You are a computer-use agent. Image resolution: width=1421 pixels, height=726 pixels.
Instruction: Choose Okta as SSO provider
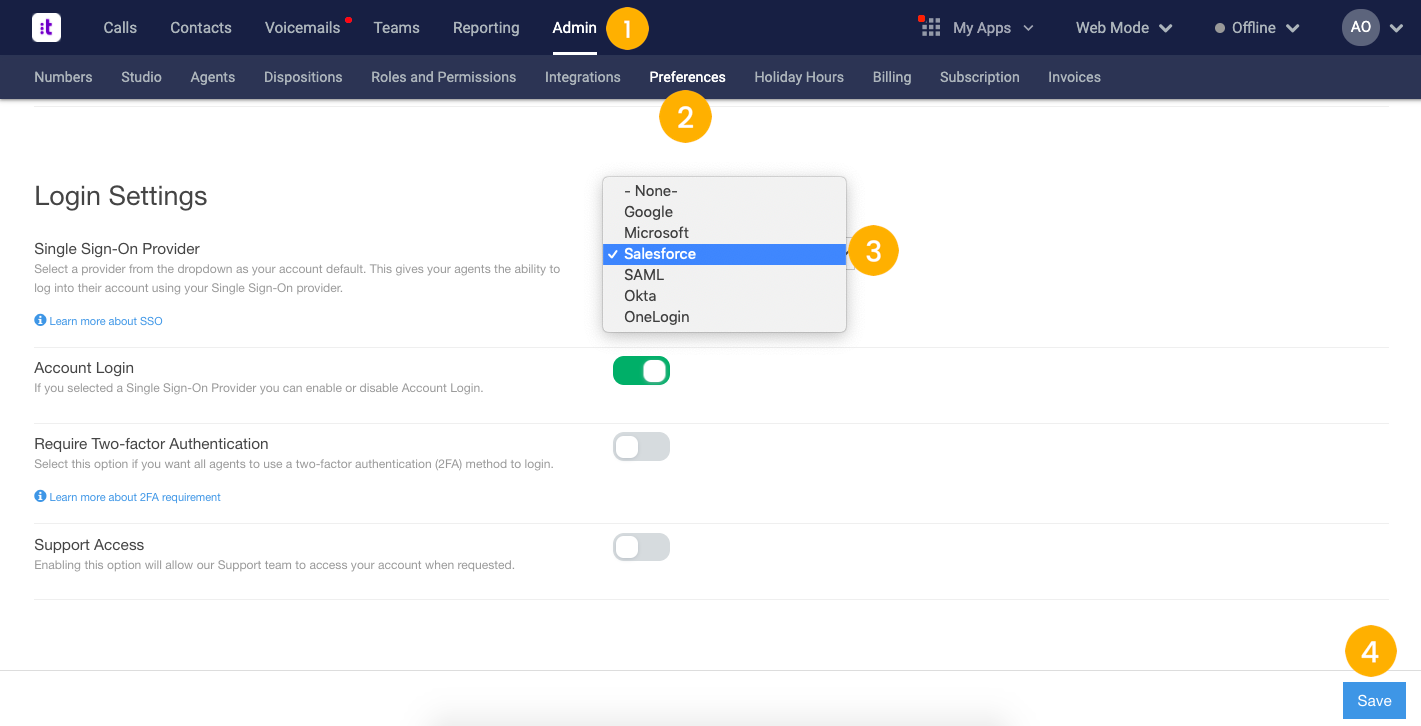(x=724, y=296)
